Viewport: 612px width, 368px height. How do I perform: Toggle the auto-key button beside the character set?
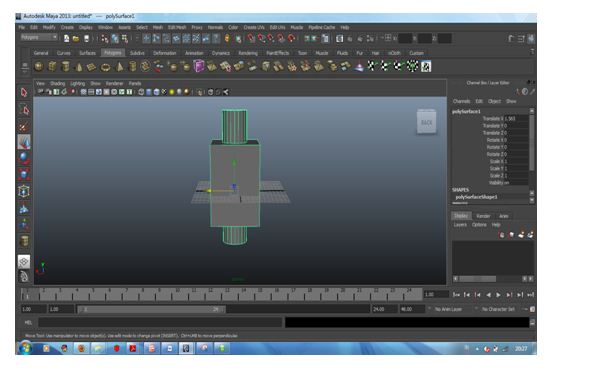tap(532, 309)
